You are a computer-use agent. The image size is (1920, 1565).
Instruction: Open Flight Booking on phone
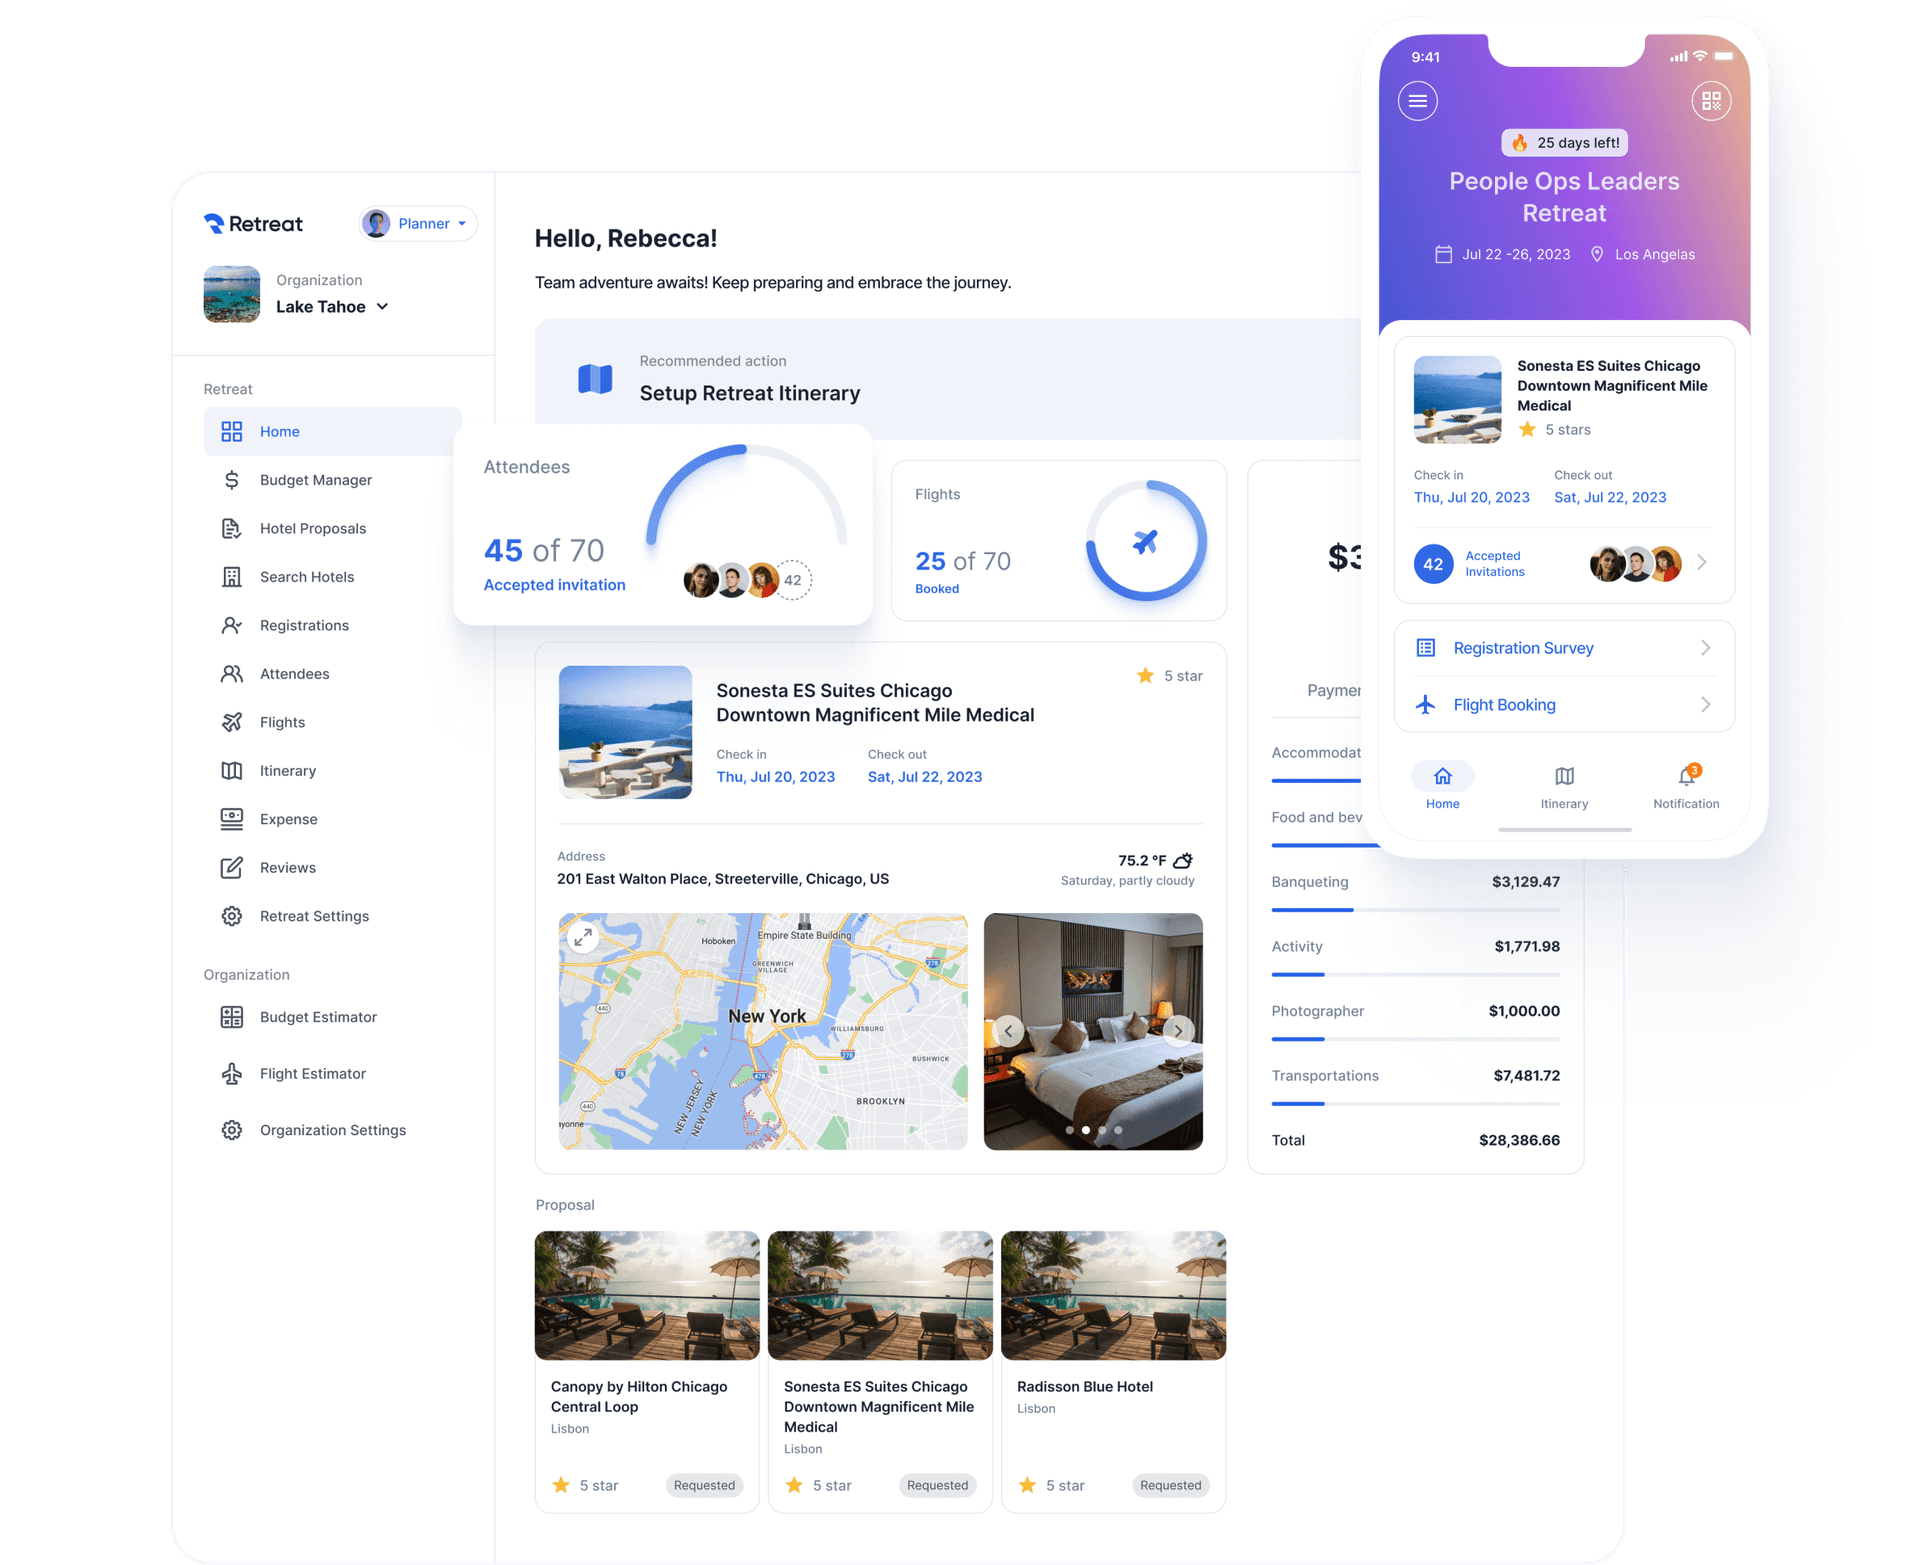[x=1564, y=705]
